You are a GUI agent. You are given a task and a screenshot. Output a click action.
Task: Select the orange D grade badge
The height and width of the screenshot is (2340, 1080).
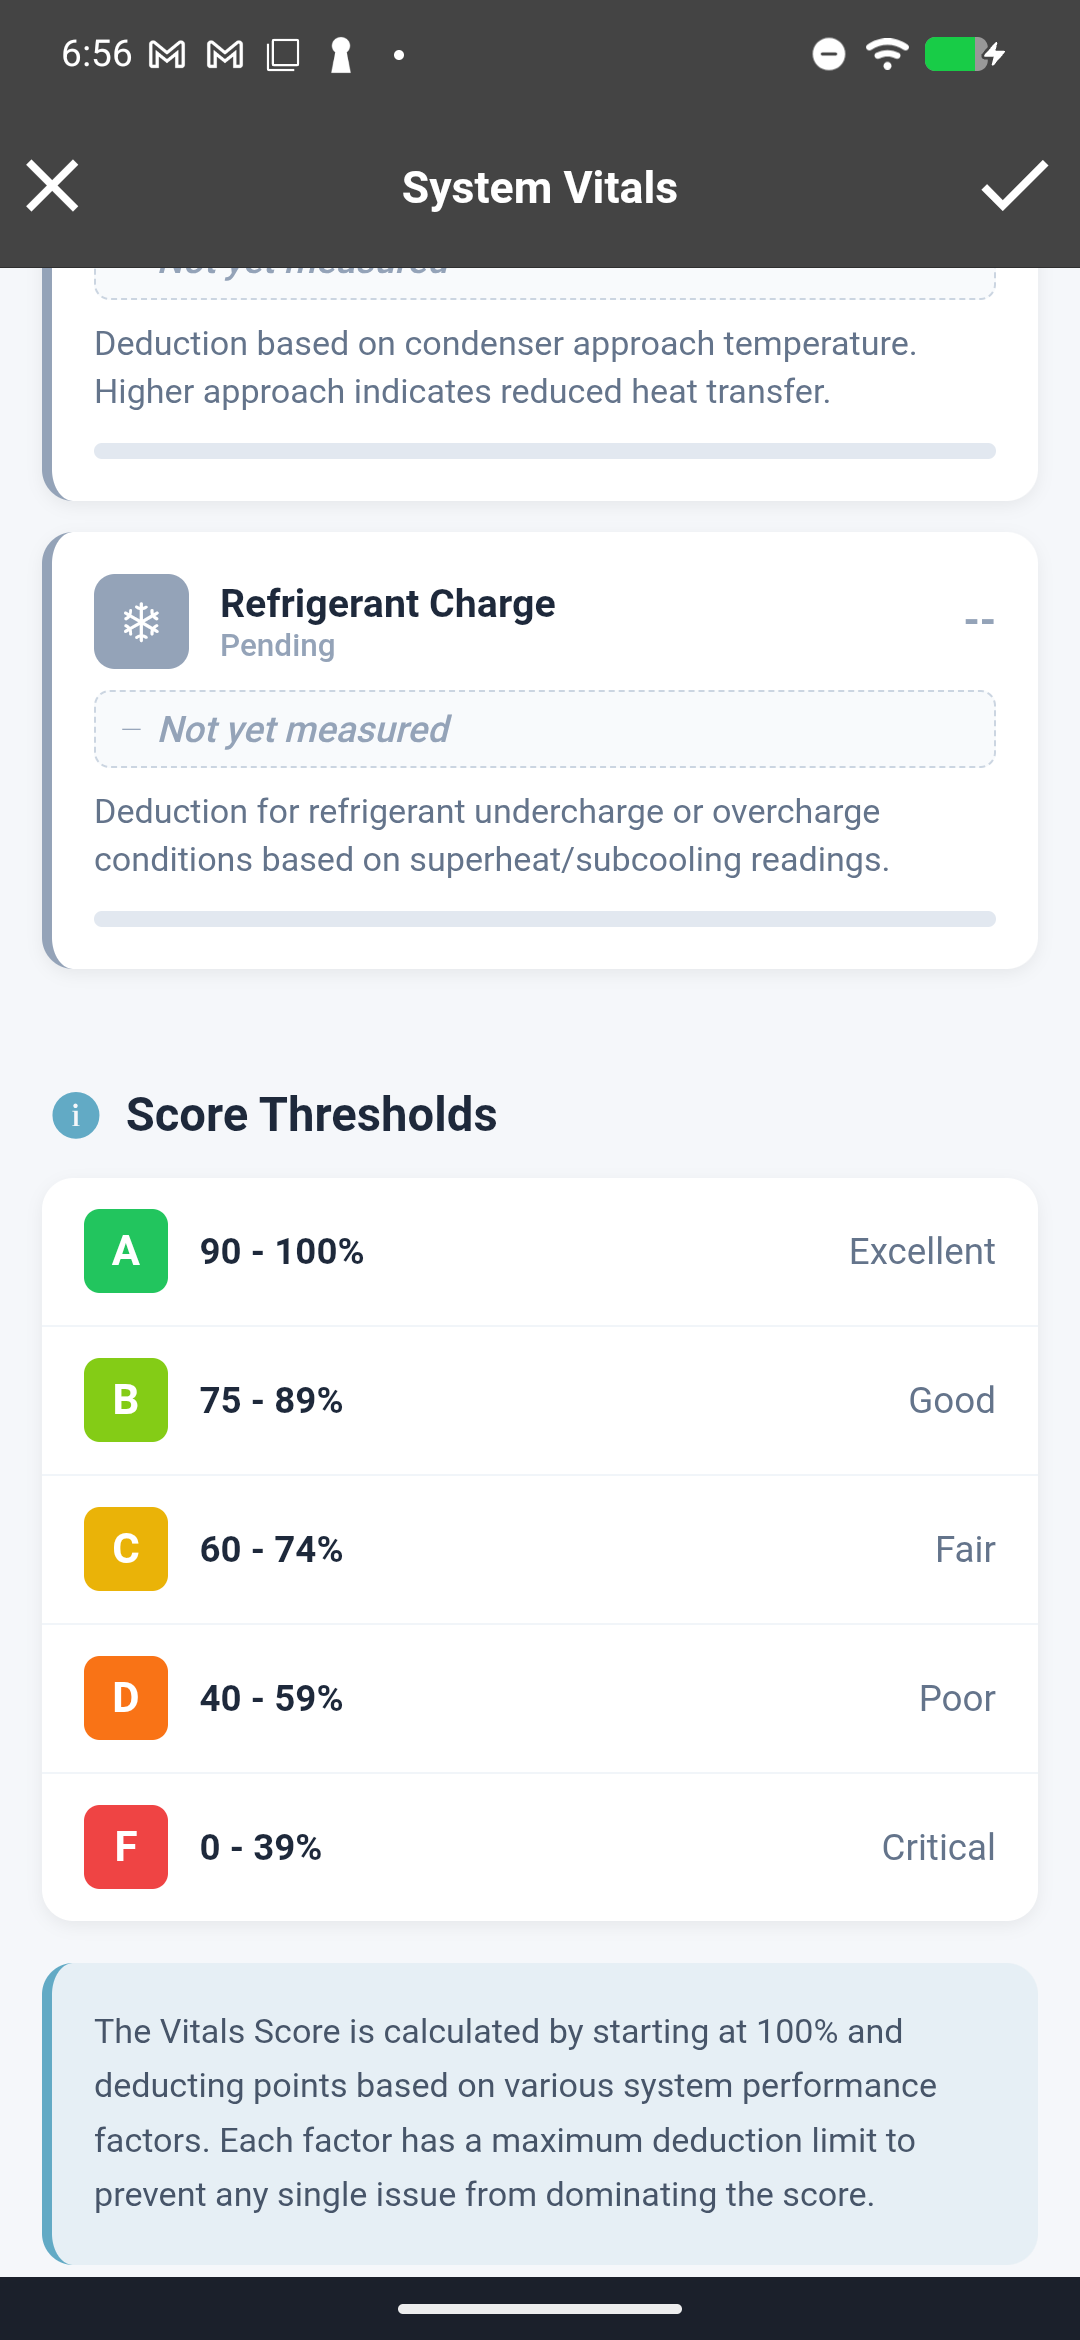[x=125, y=1697]
